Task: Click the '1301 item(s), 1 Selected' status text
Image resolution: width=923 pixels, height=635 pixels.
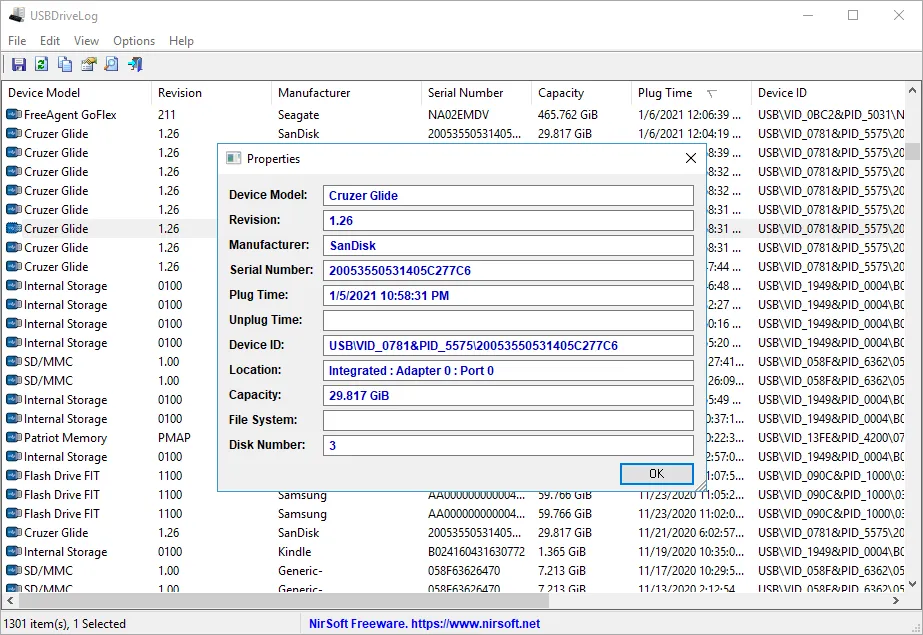Action: [x=65, y=623]
